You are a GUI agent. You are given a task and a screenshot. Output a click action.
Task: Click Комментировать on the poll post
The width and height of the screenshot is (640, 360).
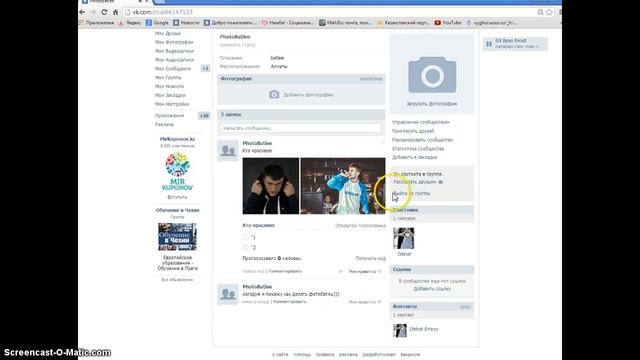(x=285, y=271)
